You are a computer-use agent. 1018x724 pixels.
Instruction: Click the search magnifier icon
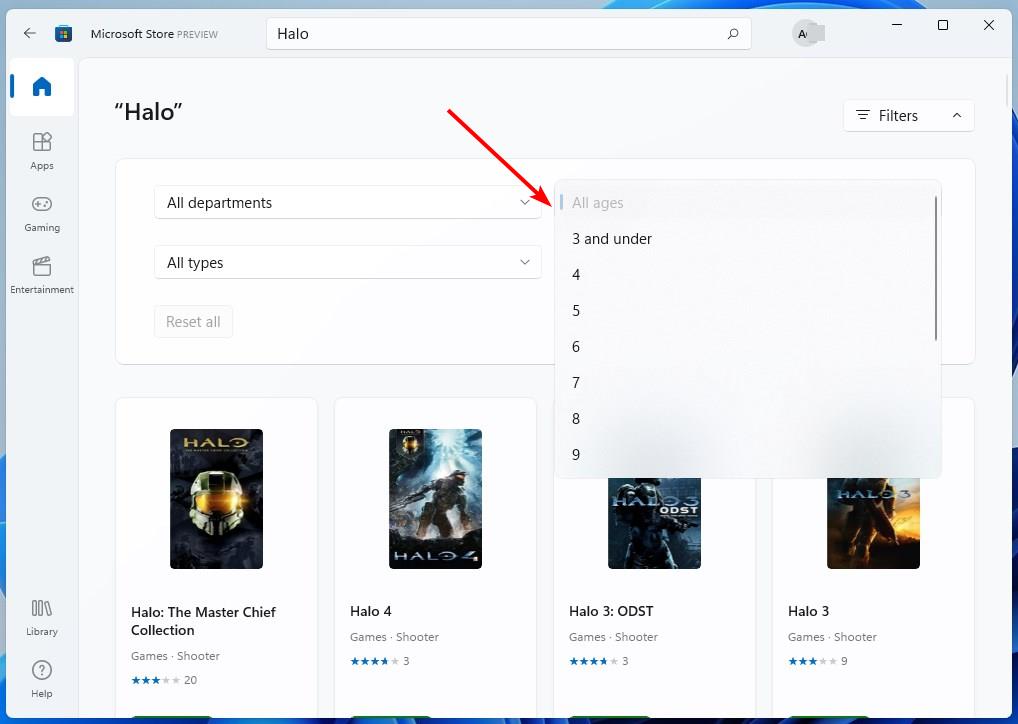pyautogui.click(x=733, y=34)
